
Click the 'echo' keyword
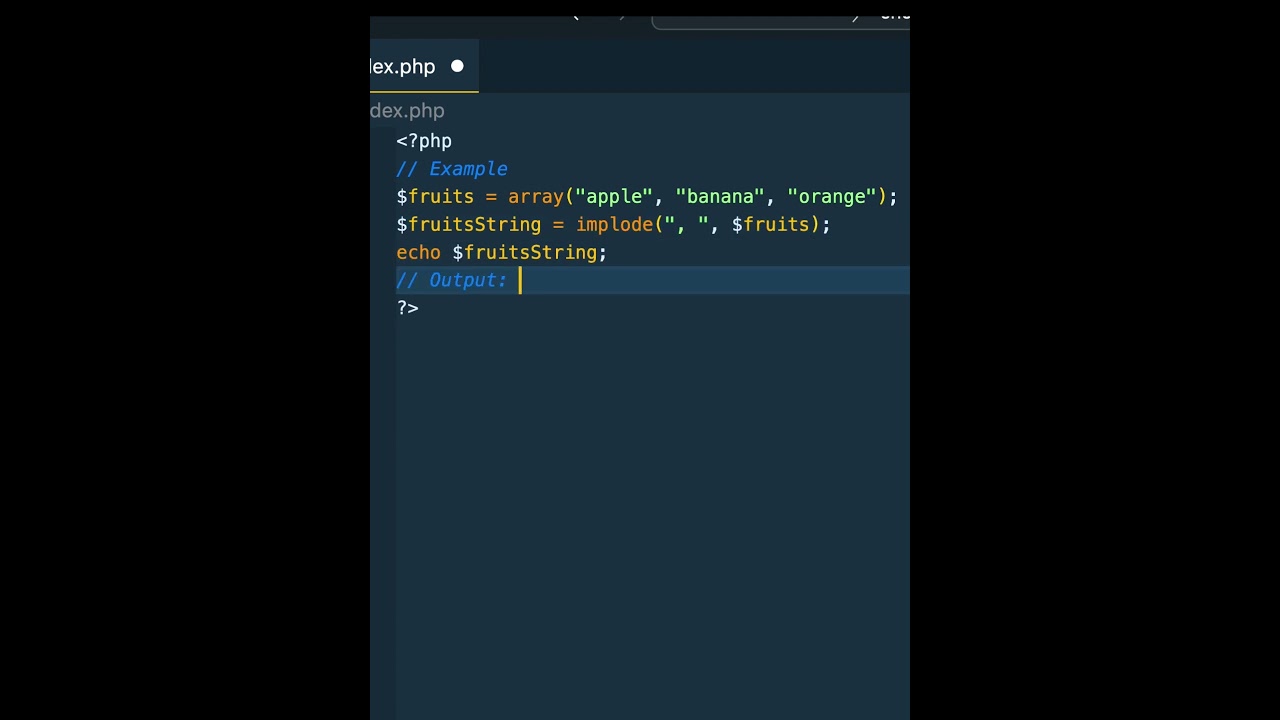[418, 253]
